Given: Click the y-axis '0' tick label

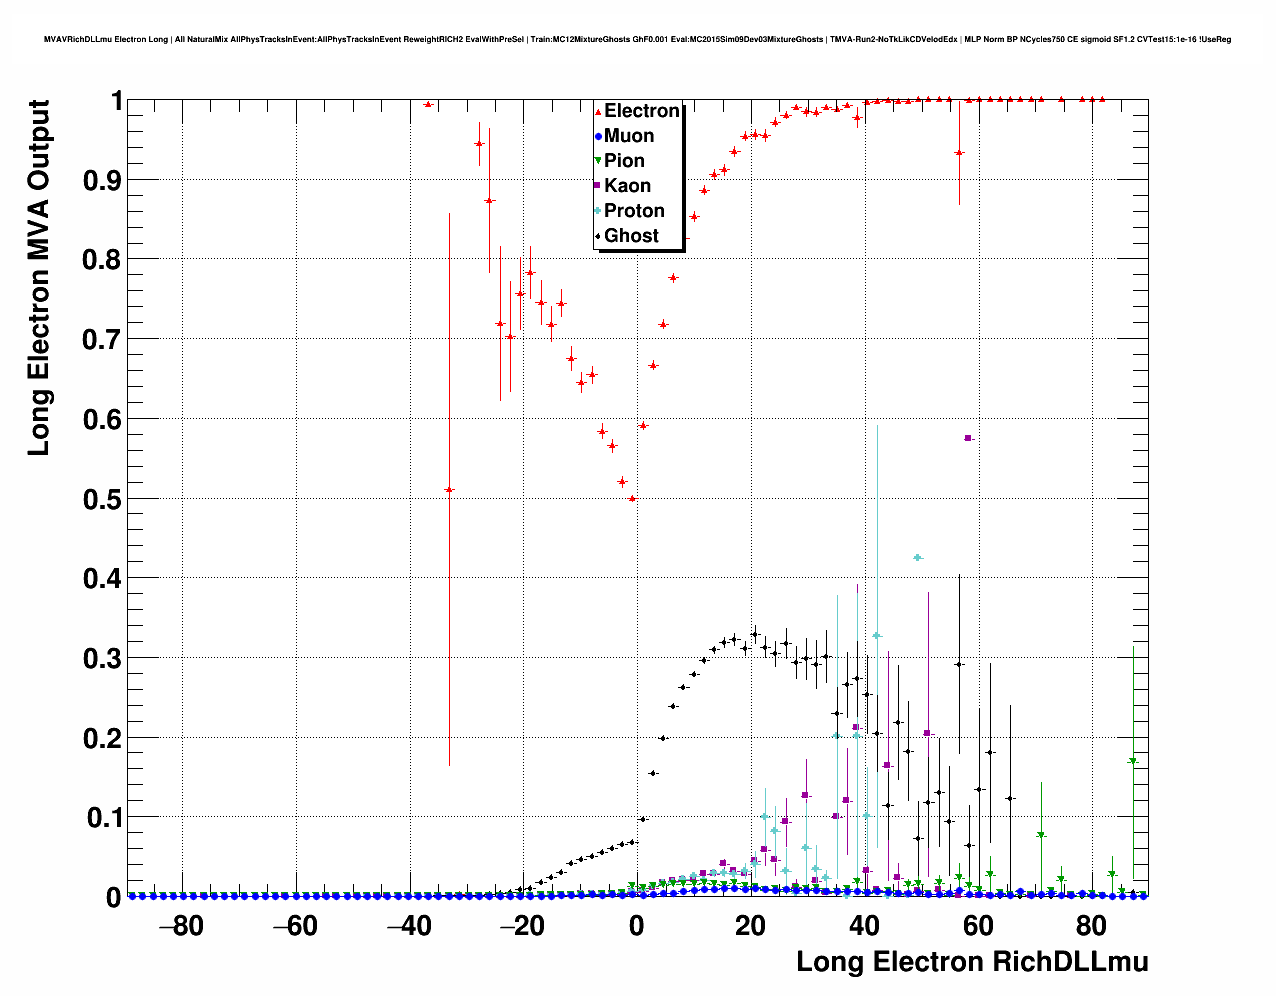Looking at the screenshot, I should tap(114, 897).
